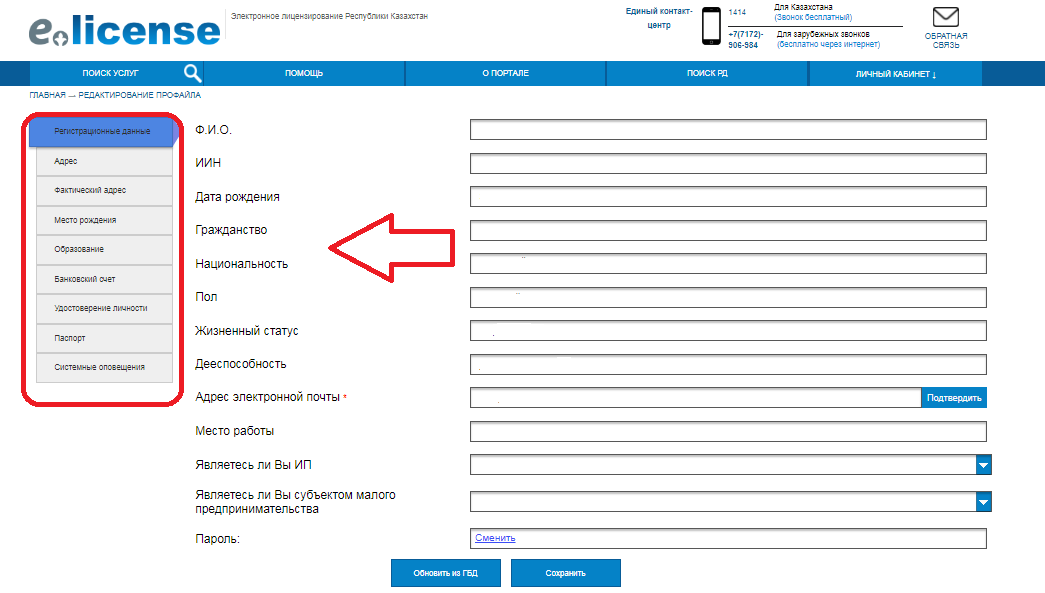The height and width of the screenshot is (593, 1045).
Task: Click the 'Сохранить' button
Action: [565, 573]
